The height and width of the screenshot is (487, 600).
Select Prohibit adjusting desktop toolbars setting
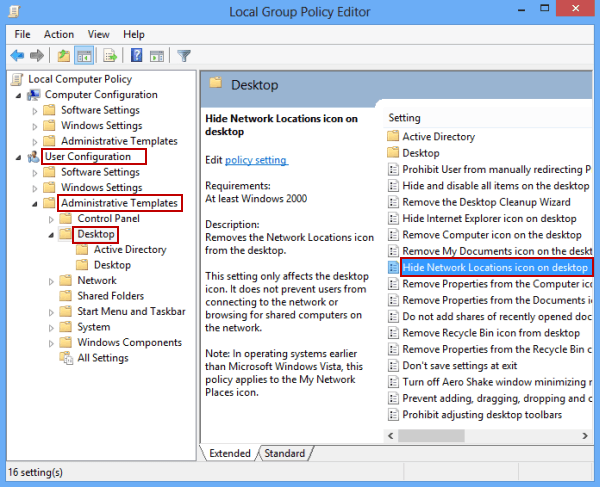point(482,415)
